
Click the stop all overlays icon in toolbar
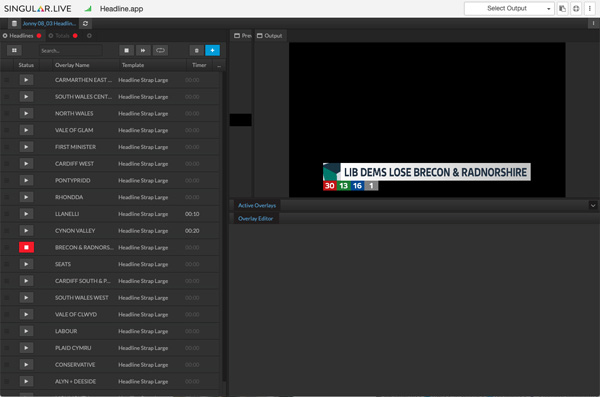[126, 51]
